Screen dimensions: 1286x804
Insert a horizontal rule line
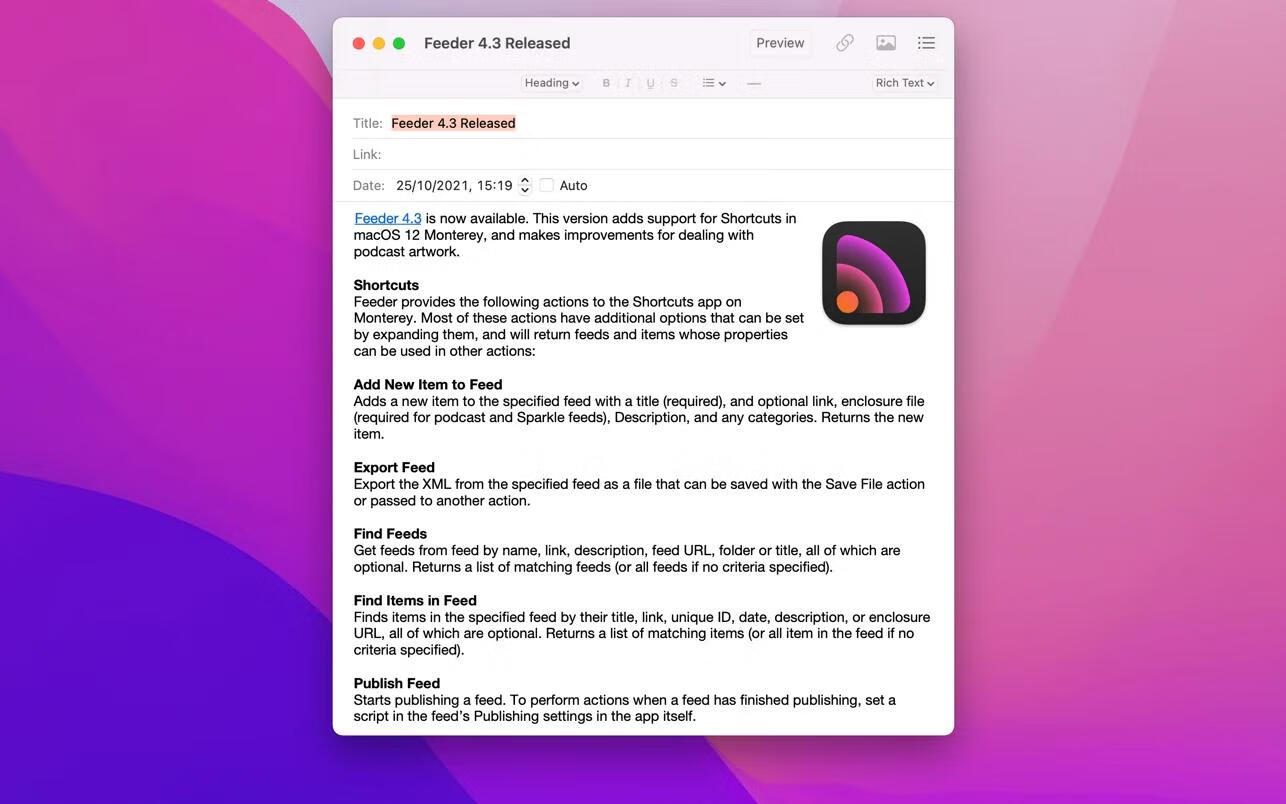(x=754, y=83)
